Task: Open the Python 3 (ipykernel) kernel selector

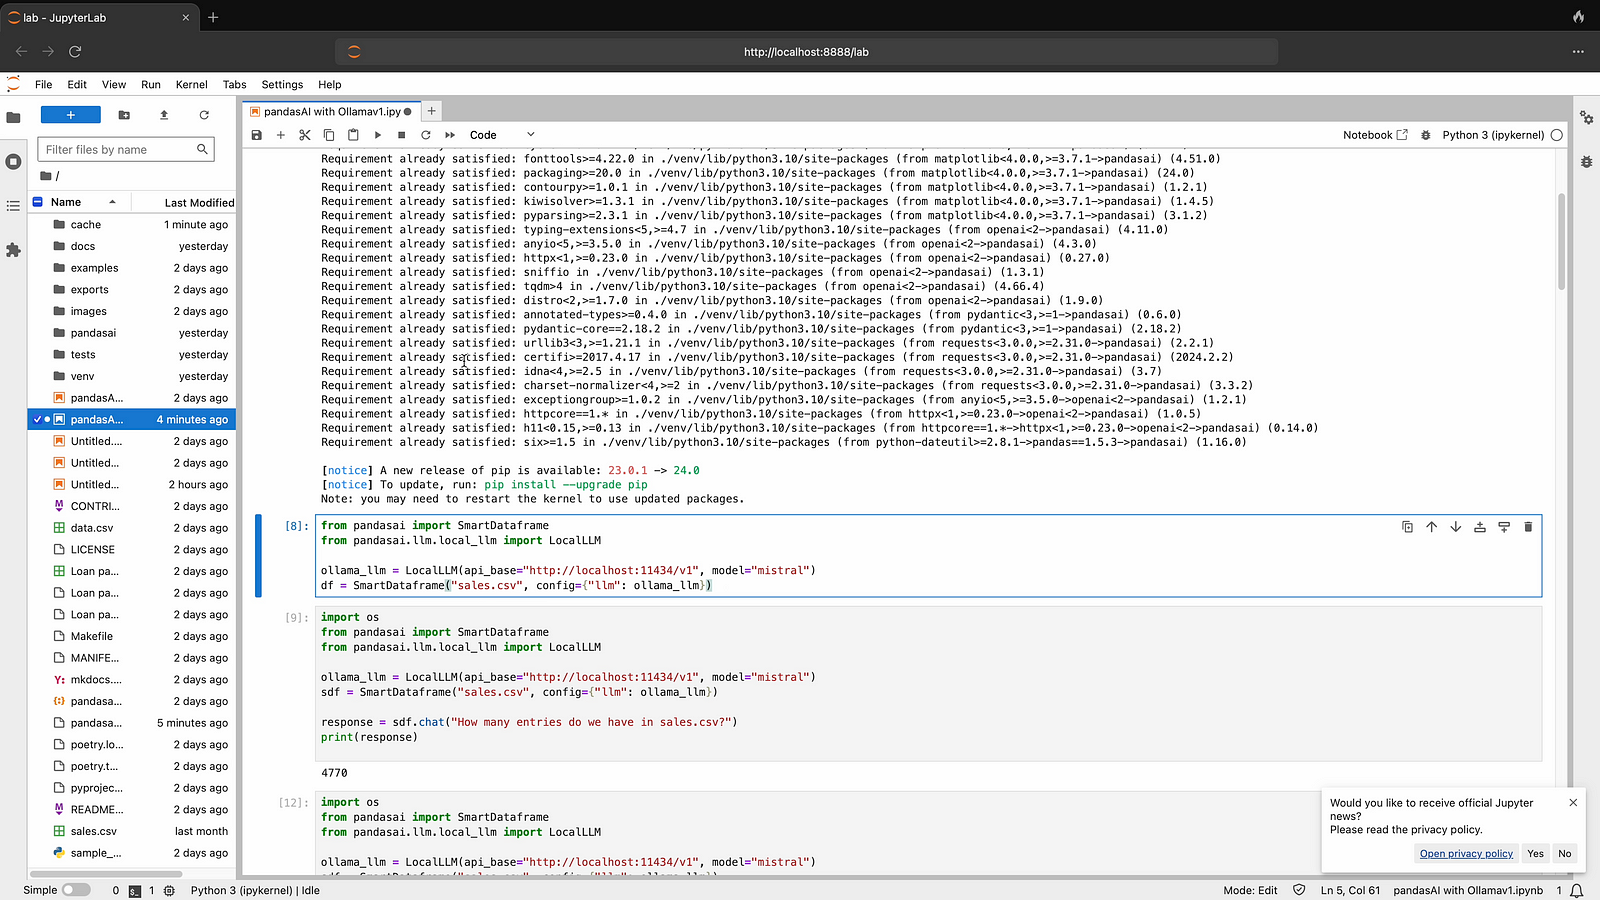Action: pyautogui.click(x=1492, y=135)
